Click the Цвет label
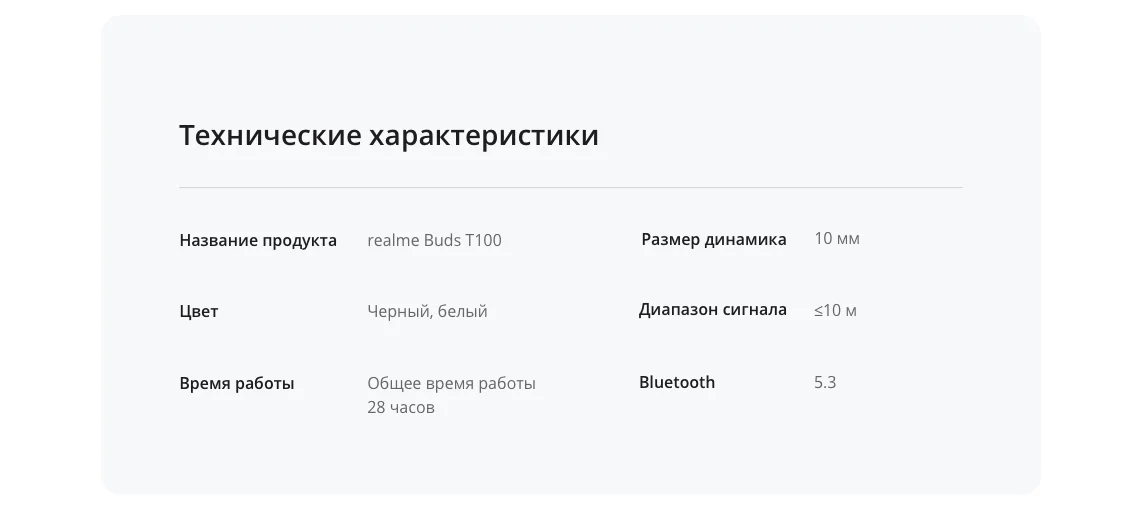The height and width of the screenshot is (512, 1142). [x=199, y=312]
